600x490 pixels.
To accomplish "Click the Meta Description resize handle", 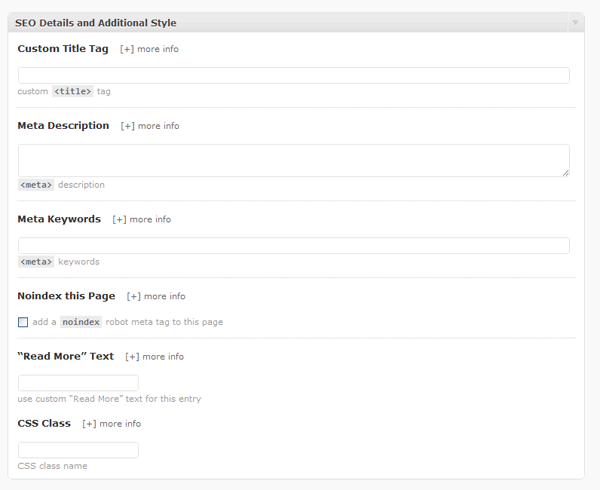I will 565,172.
